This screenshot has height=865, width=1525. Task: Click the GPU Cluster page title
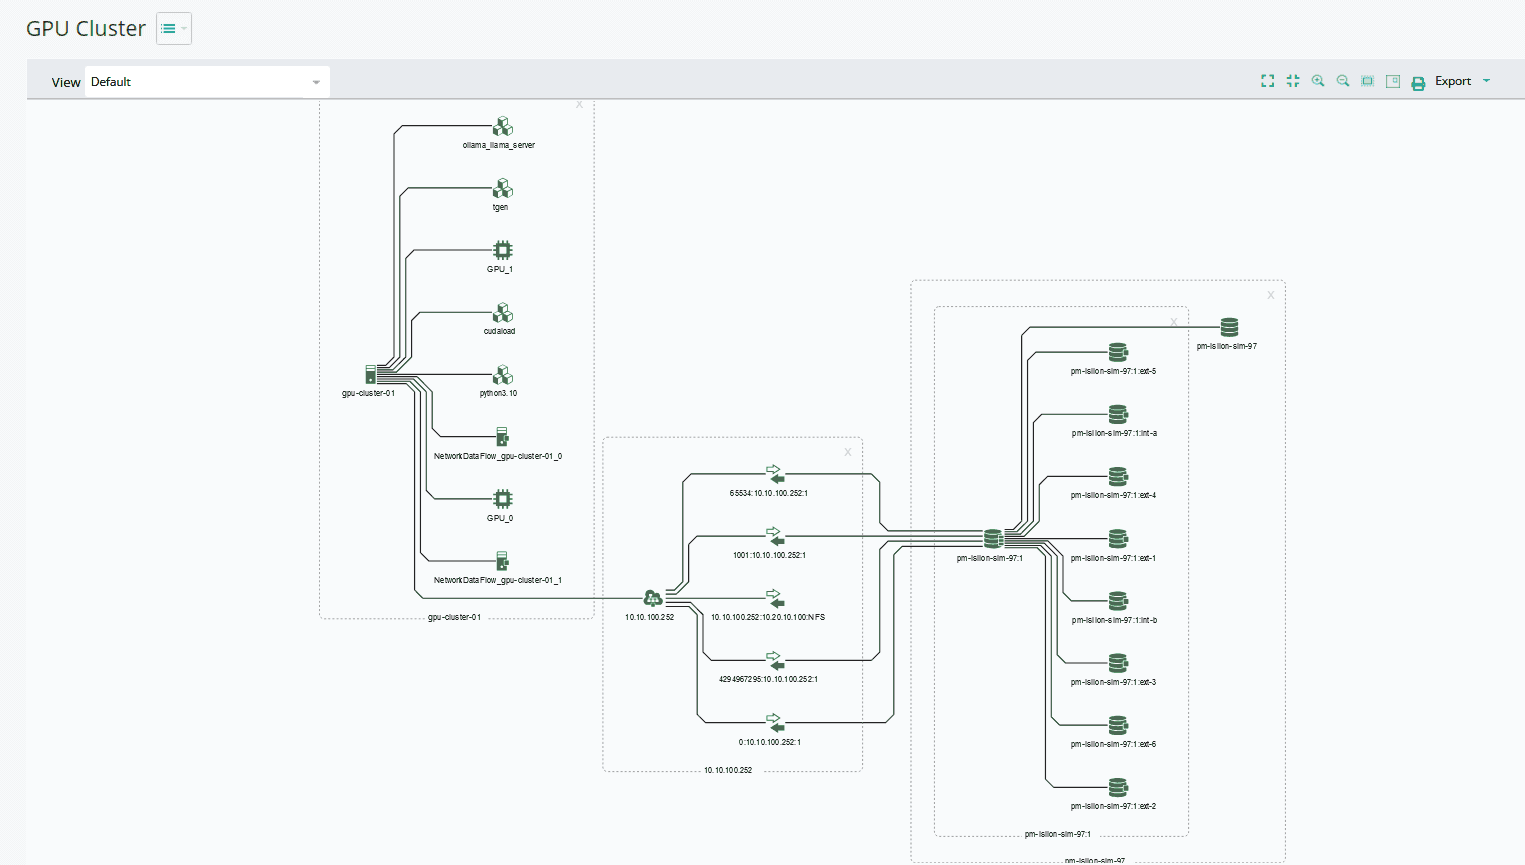86,28
